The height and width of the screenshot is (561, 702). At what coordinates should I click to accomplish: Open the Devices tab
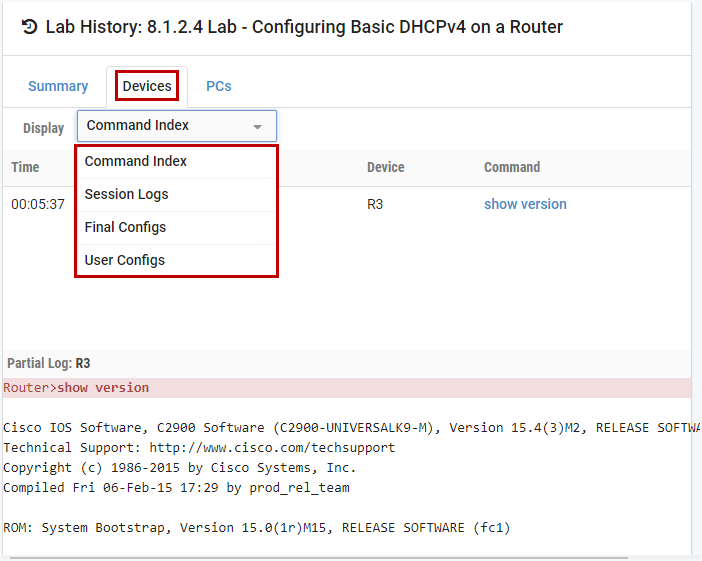tap(147, 86)
